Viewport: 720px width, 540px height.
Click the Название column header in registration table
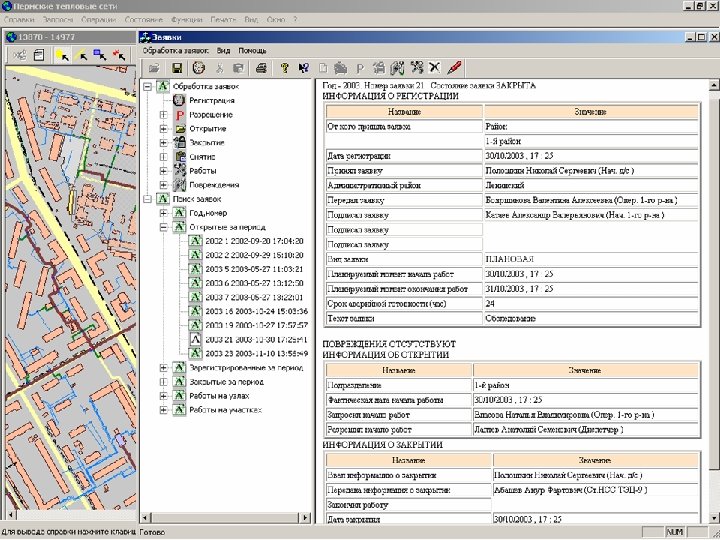point(404,112)
